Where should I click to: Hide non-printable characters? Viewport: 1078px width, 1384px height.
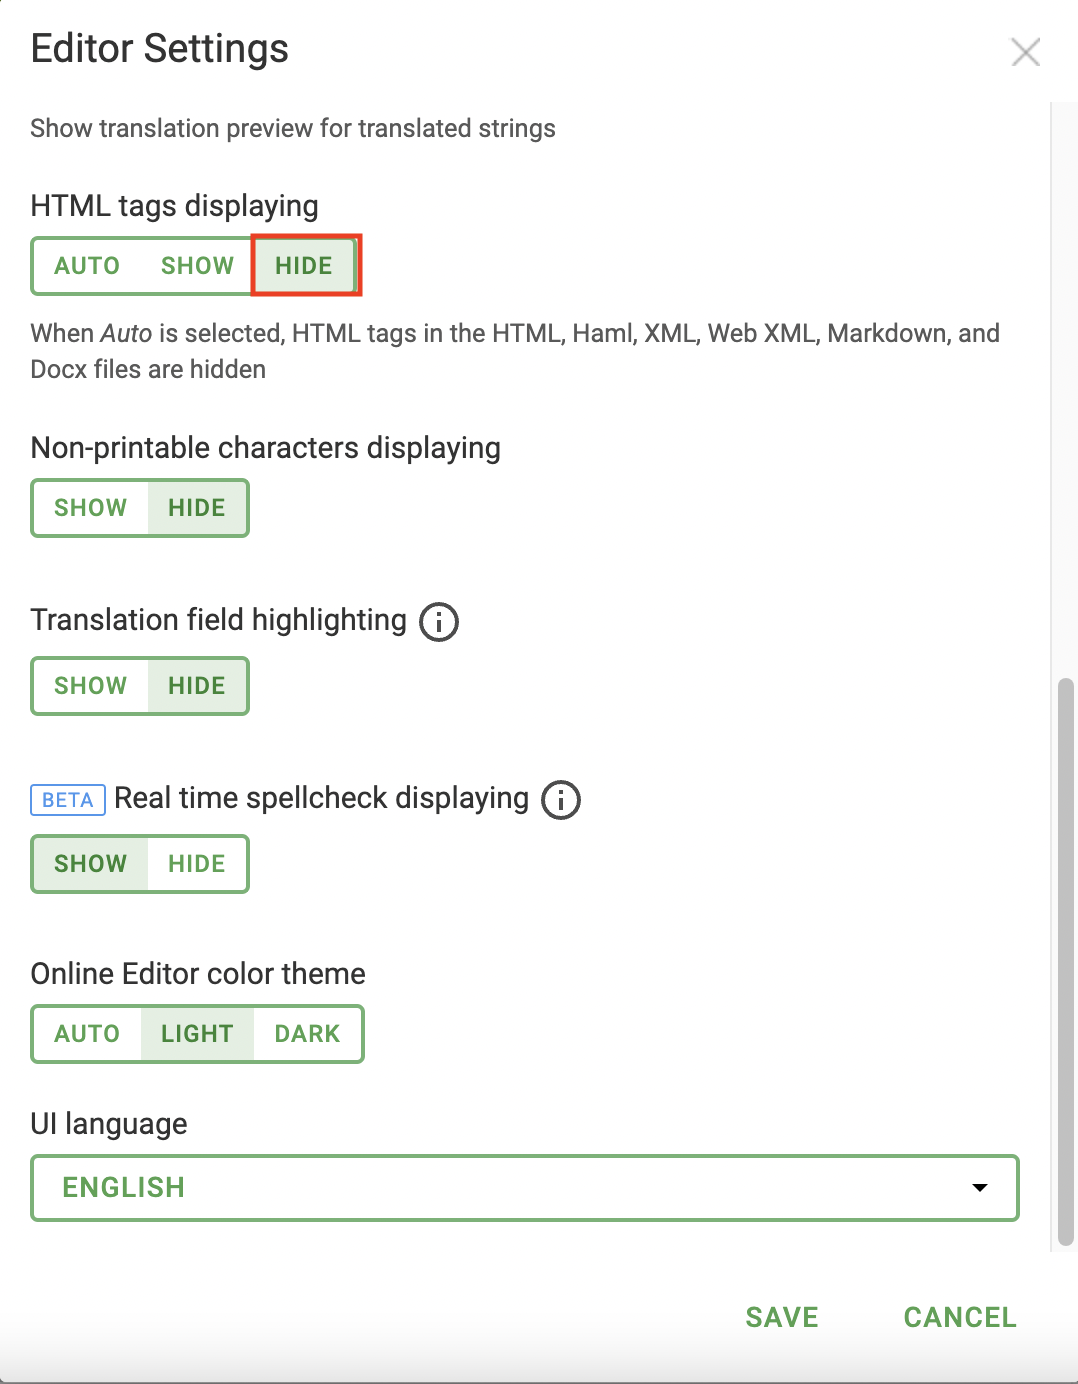pyautogui.click(x=197, y=508)
